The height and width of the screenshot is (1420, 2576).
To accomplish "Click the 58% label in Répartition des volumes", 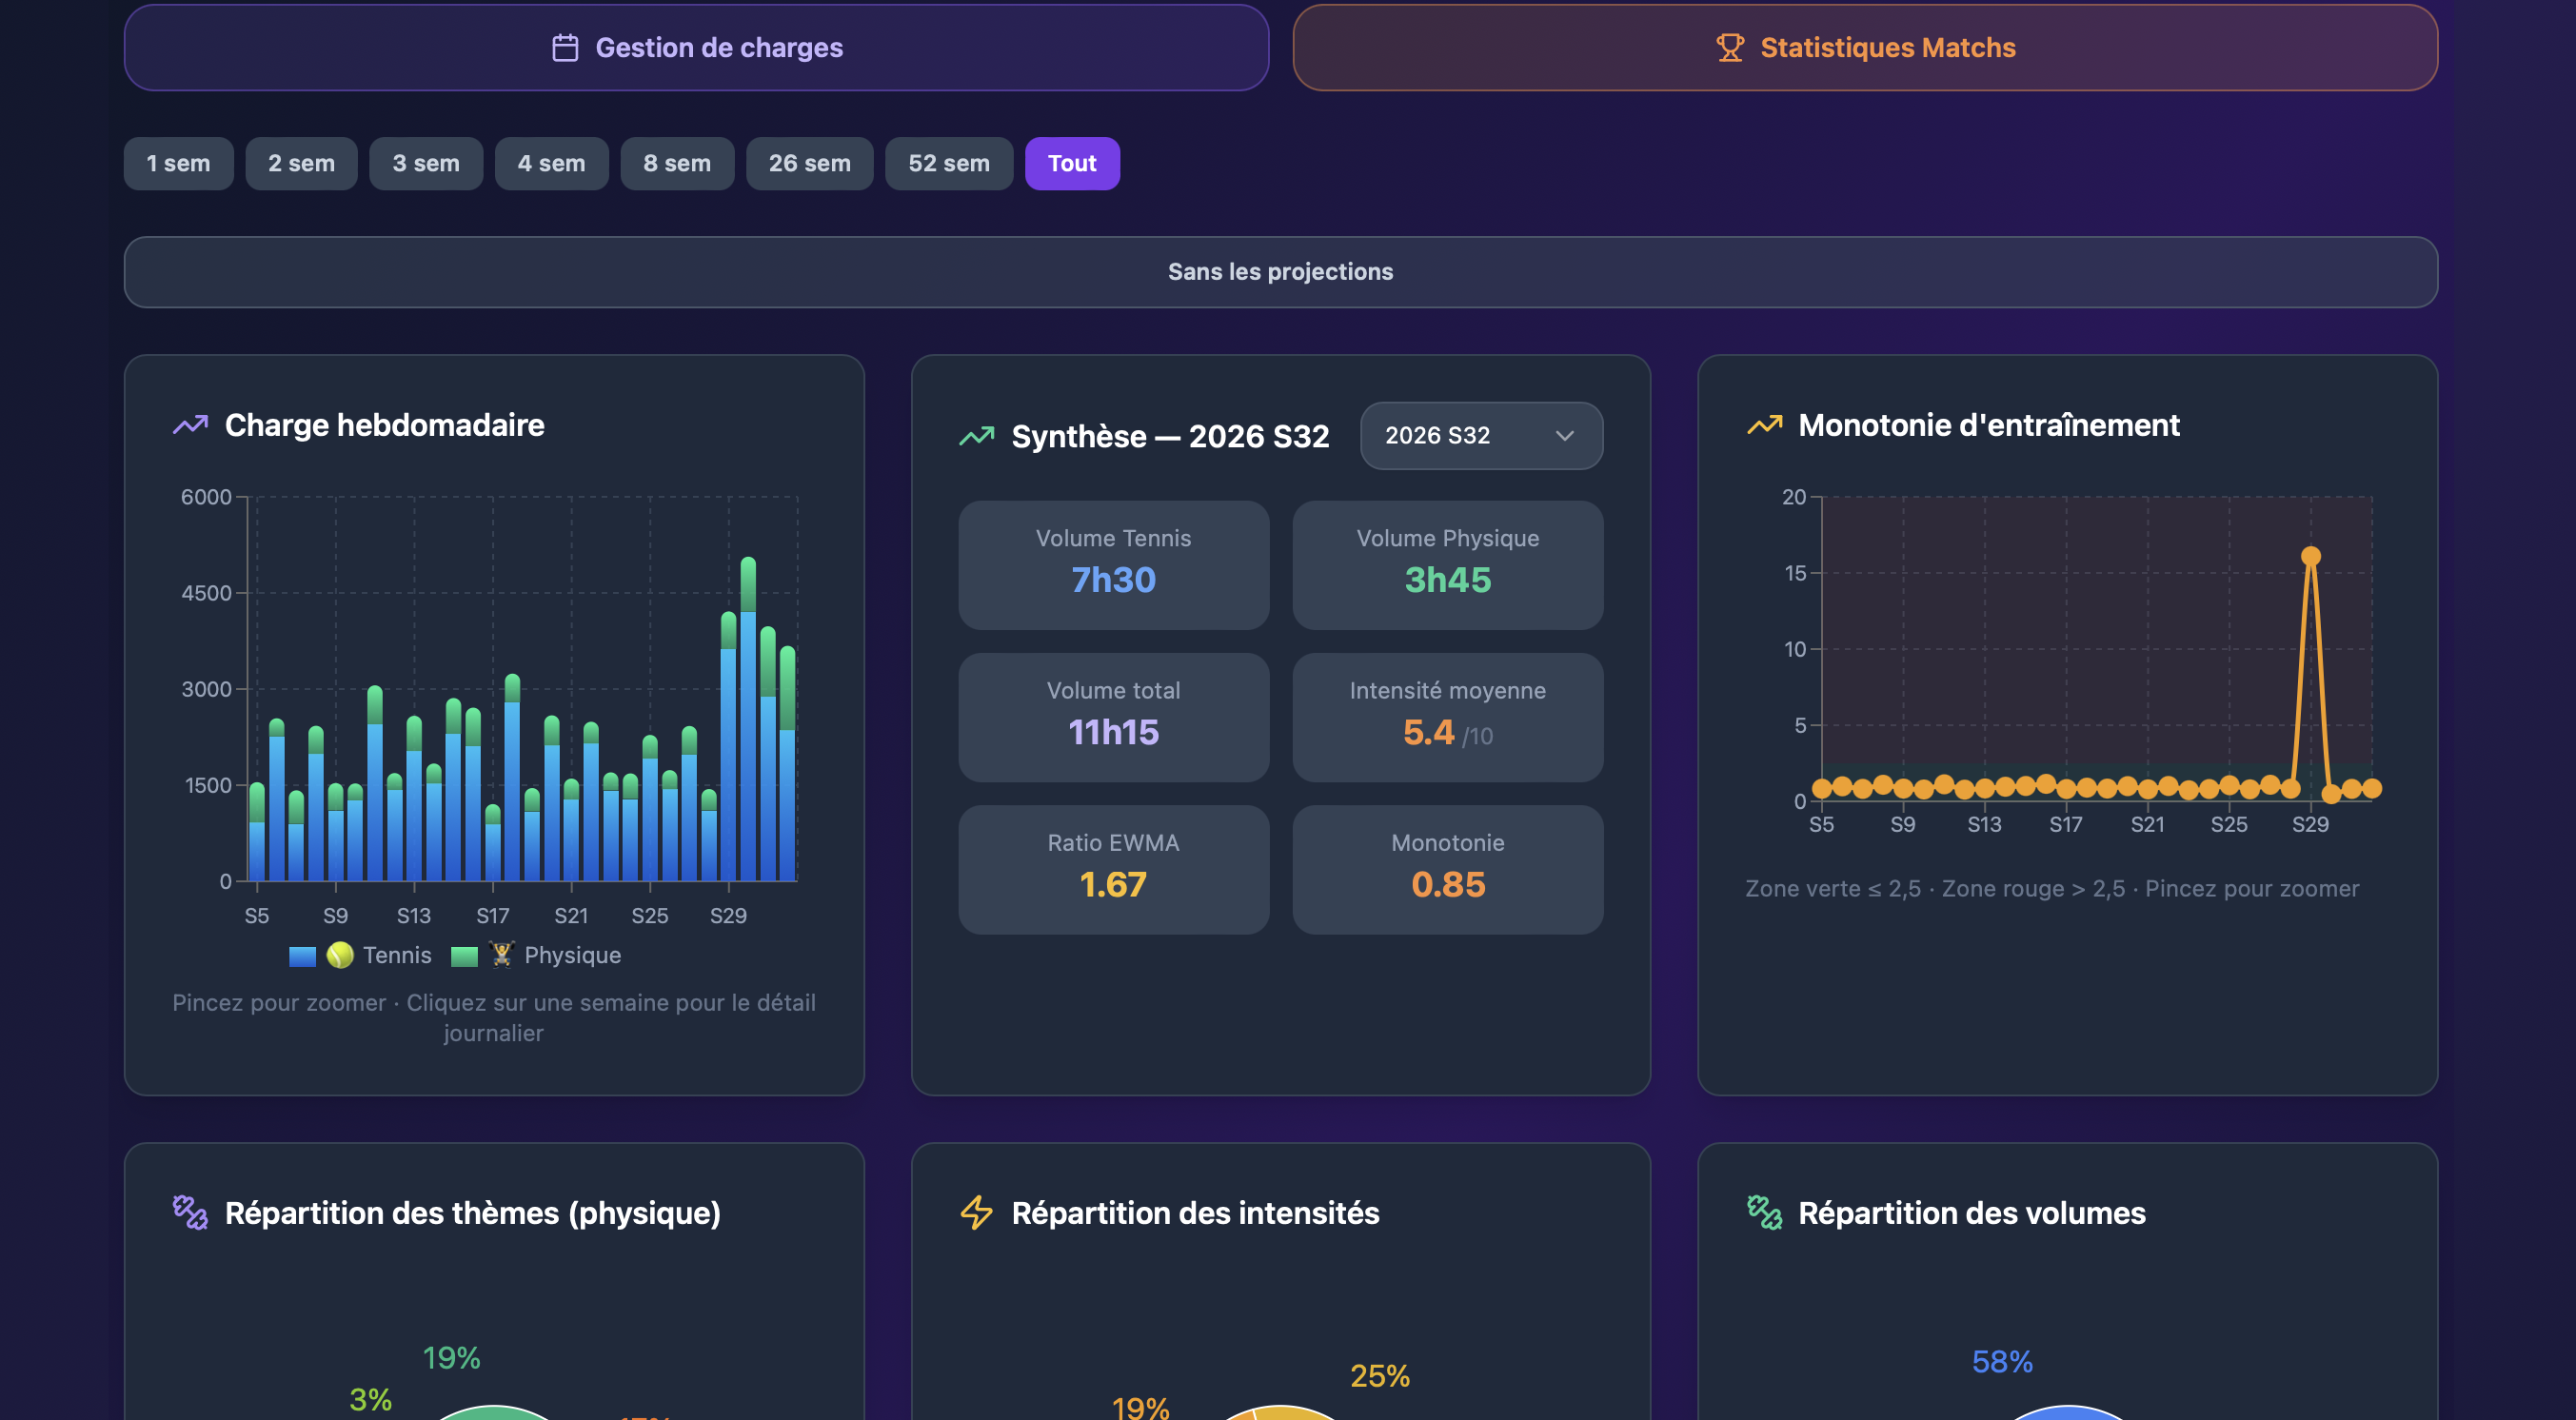I will click(x=2002, y=1362).
